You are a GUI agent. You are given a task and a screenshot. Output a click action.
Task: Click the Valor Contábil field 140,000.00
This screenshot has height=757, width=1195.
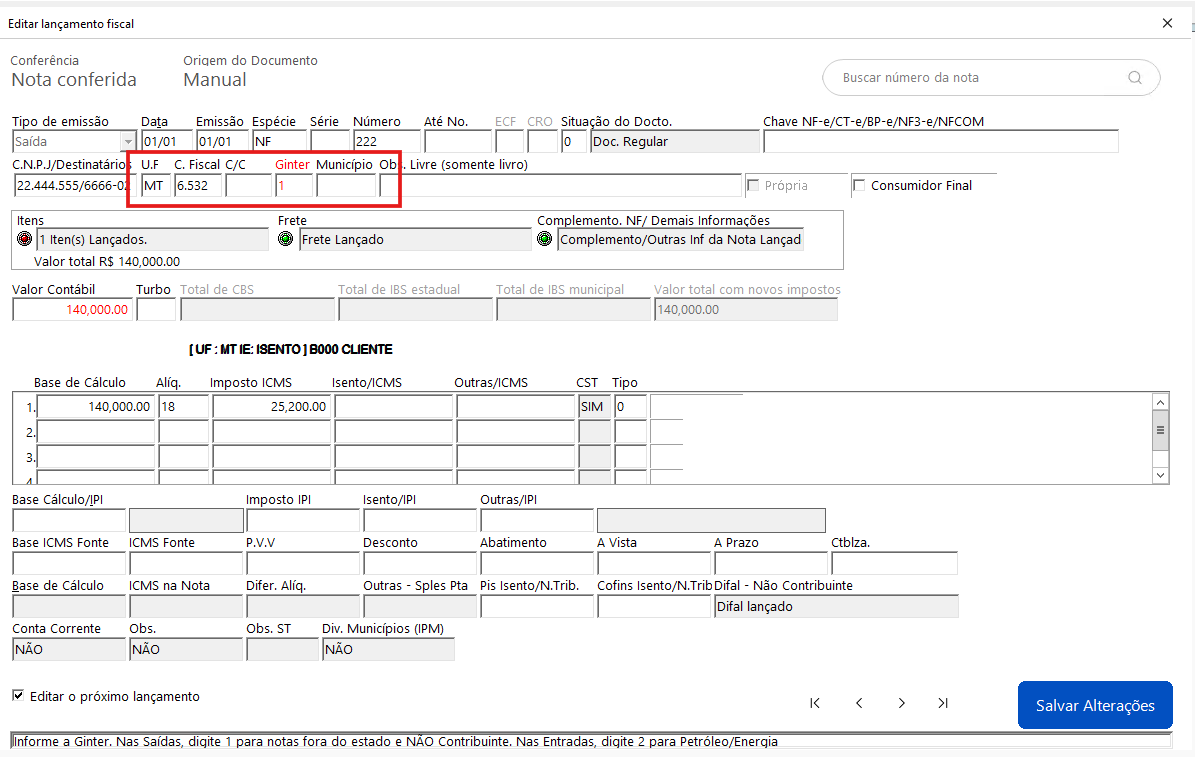(x=72, y=310)
